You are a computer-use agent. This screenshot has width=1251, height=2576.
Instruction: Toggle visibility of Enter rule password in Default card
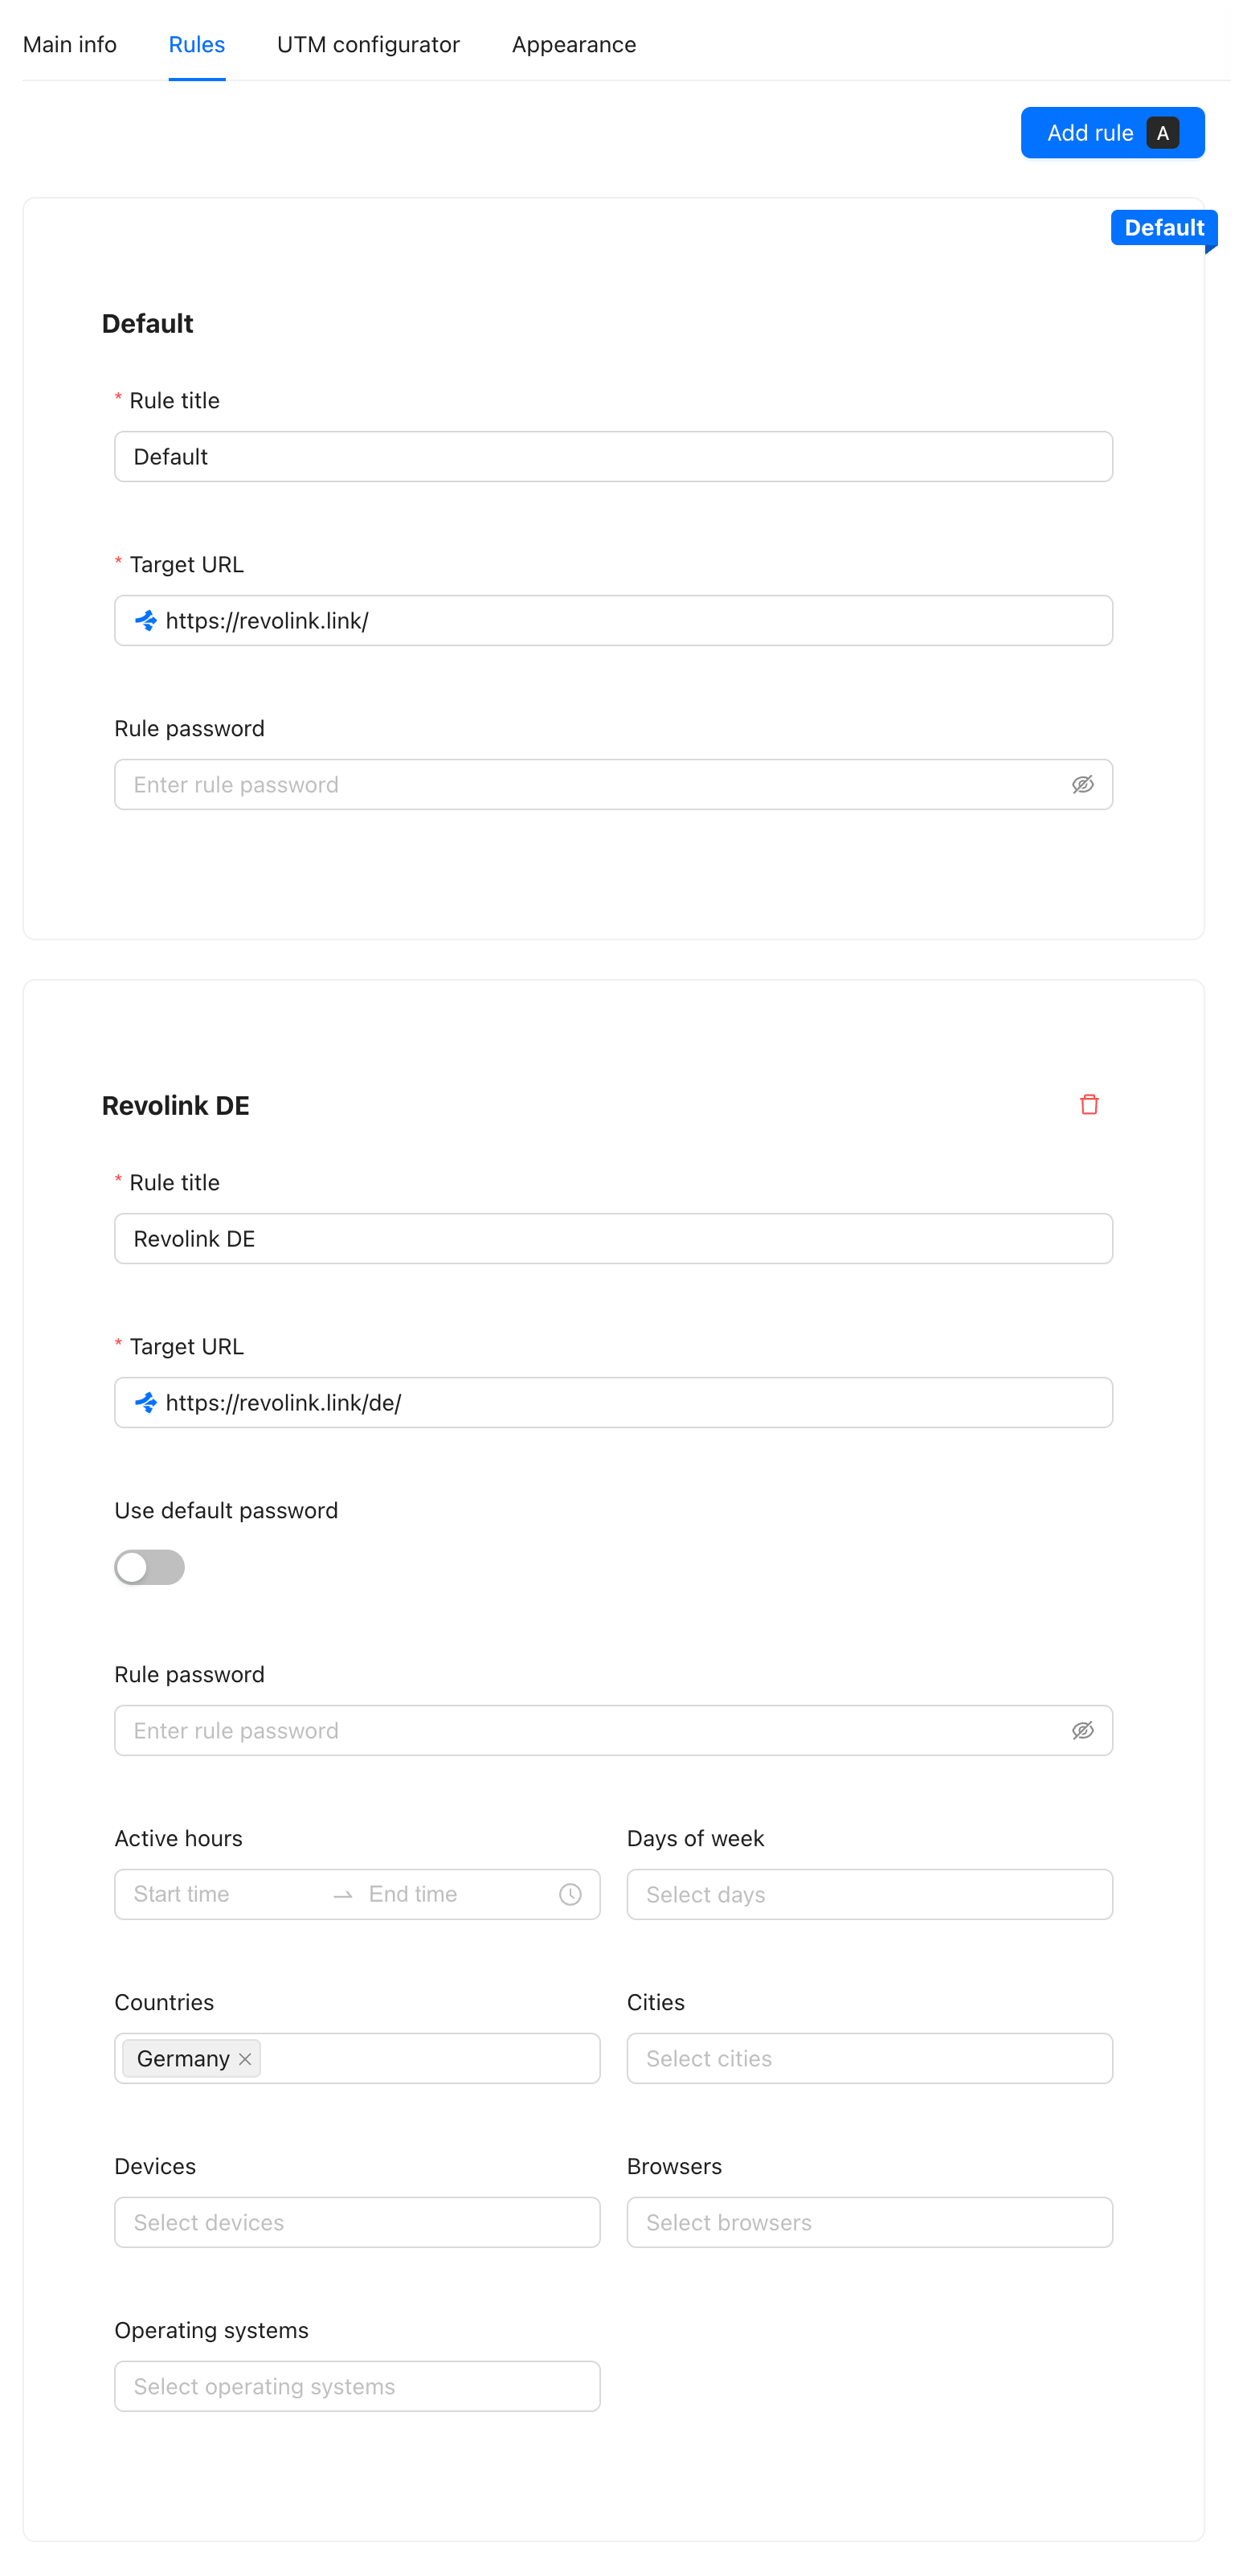(1084, 784)
